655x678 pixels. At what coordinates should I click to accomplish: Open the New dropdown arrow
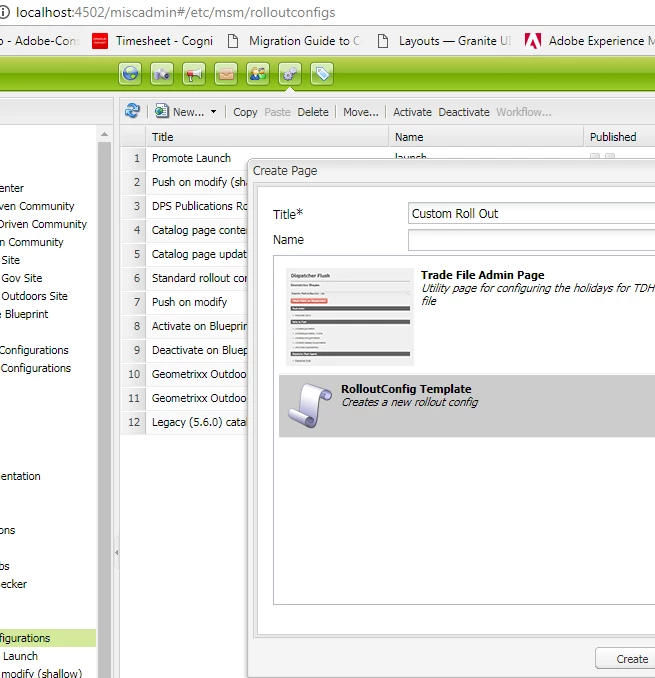[x=214, y=112]
